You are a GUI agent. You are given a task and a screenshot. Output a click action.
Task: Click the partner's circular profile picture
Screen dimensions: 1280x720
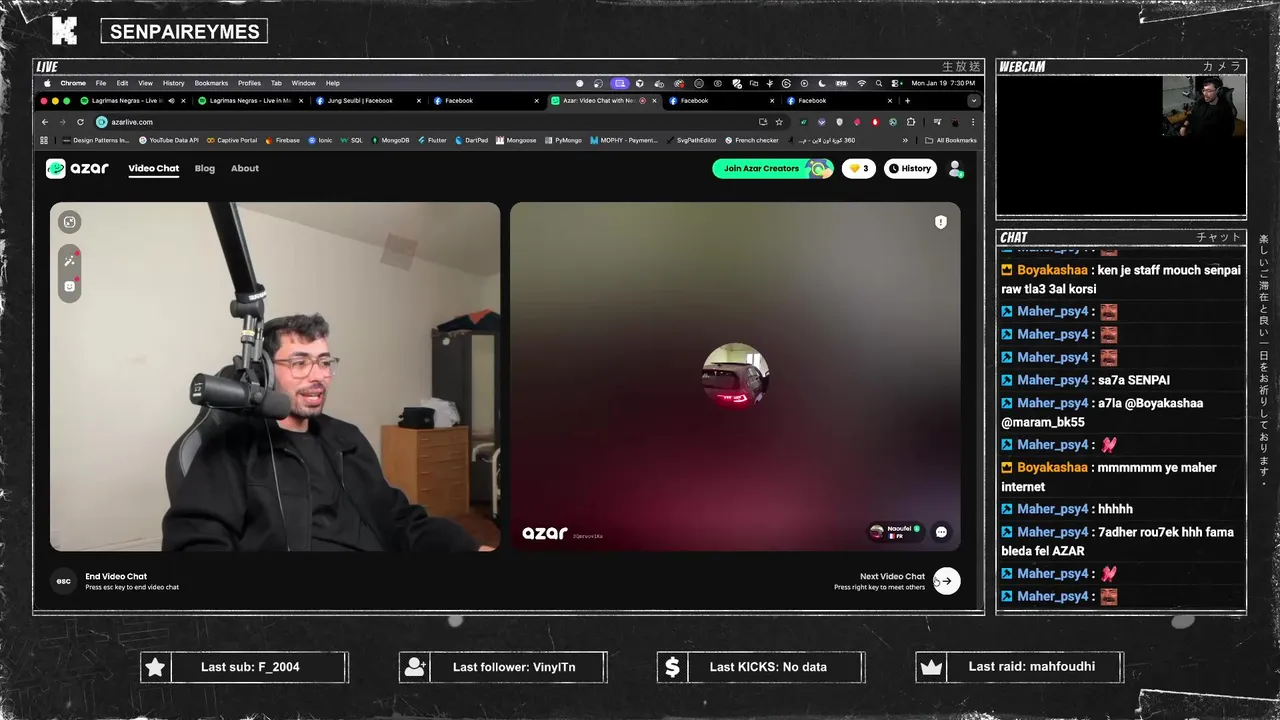[x=736, y=376]
